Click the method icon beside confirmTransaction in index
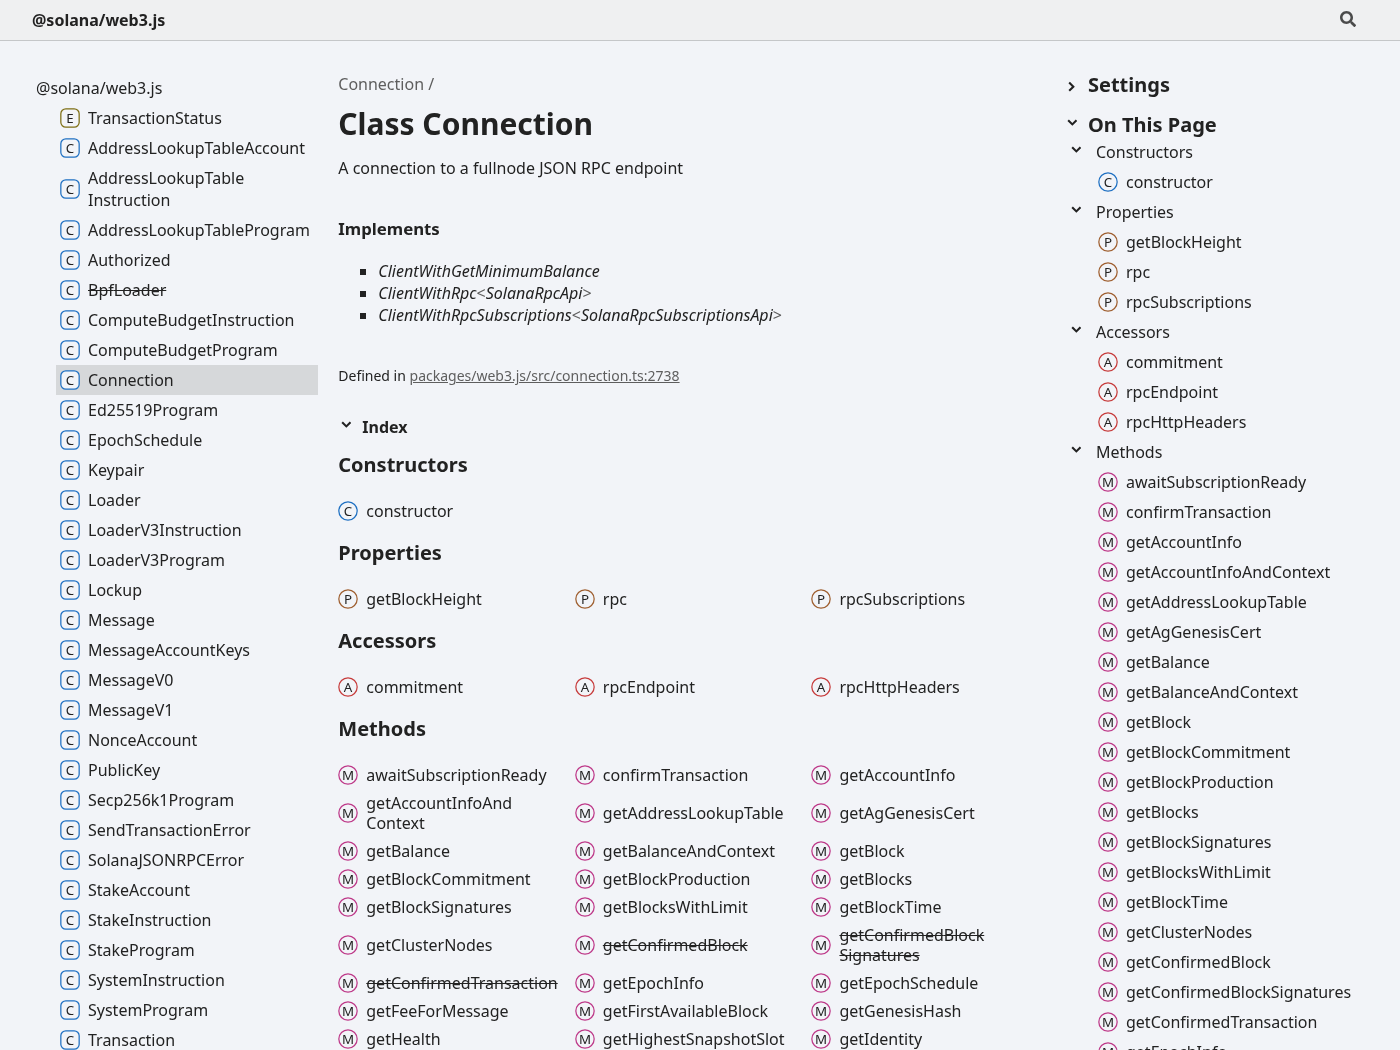 pos(585,775)
